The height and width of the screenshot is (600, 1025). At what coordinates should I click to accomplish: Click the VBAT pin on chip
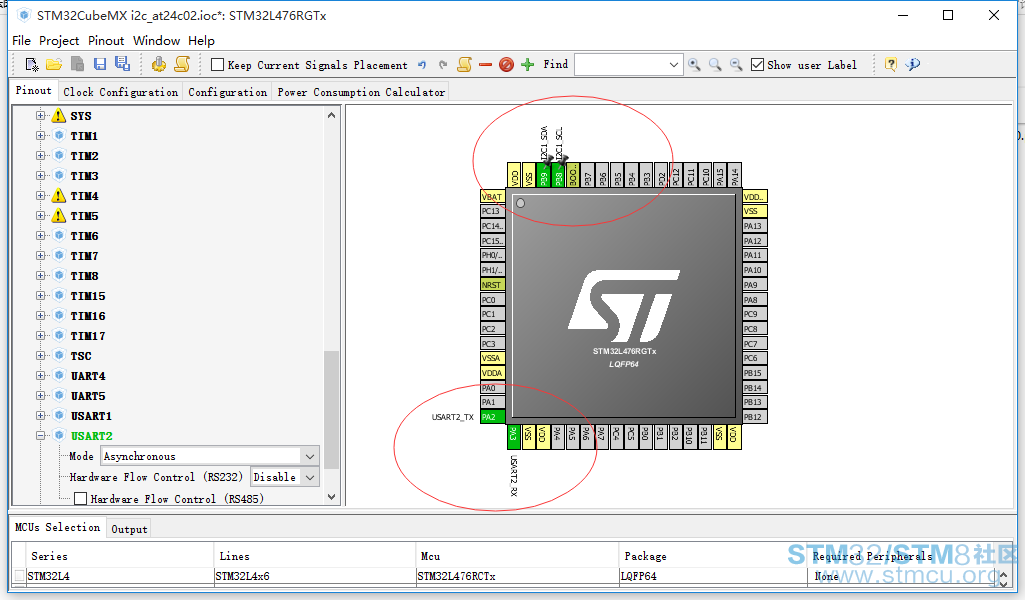[492, 197]
